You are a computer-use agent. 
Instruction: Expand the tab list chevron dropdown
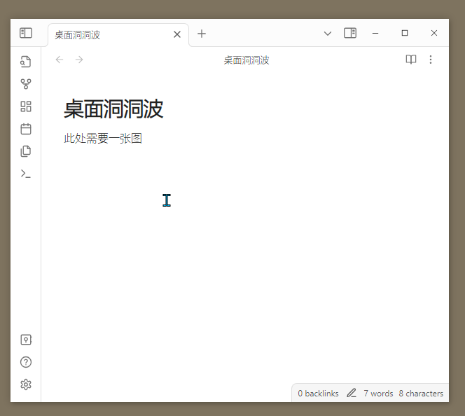coord(327,33)
